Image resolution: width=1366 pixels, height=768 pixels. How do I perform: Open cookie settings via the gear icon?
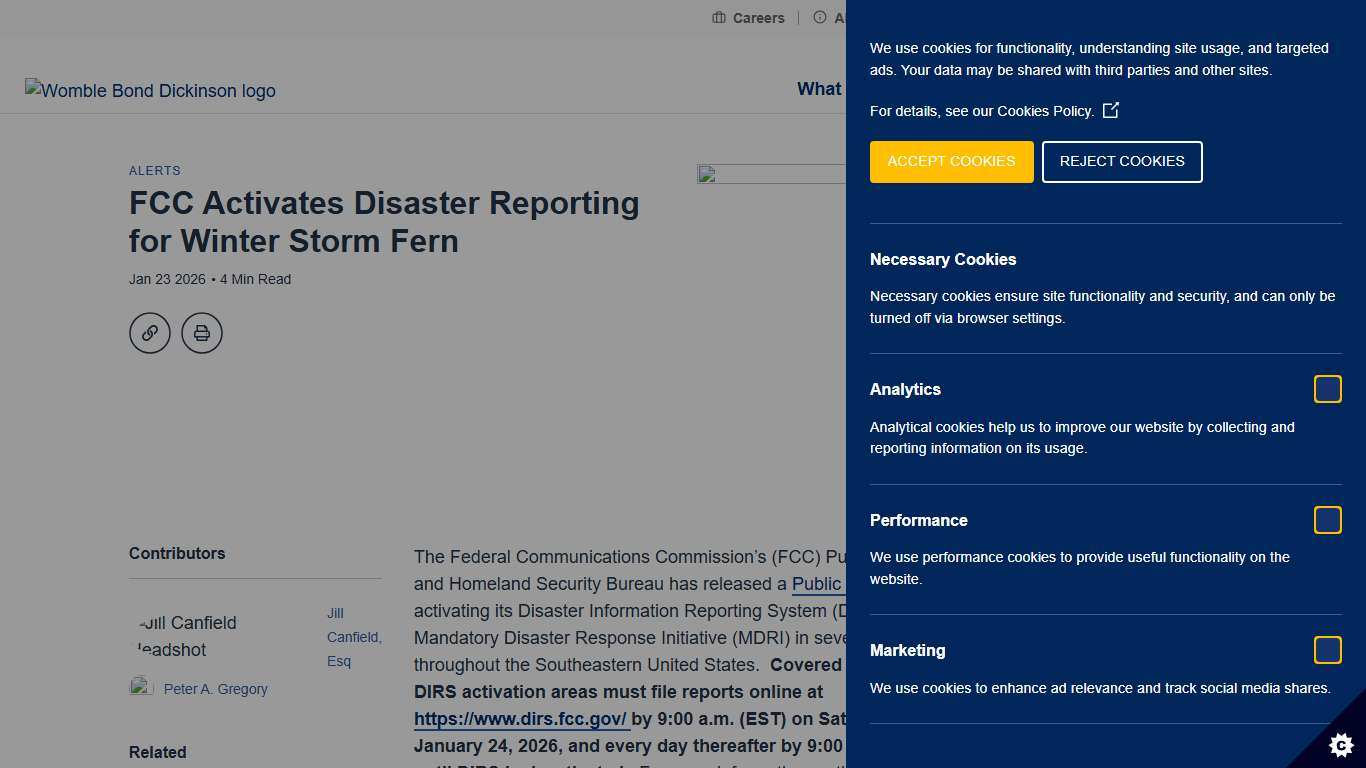[1340, 745]
